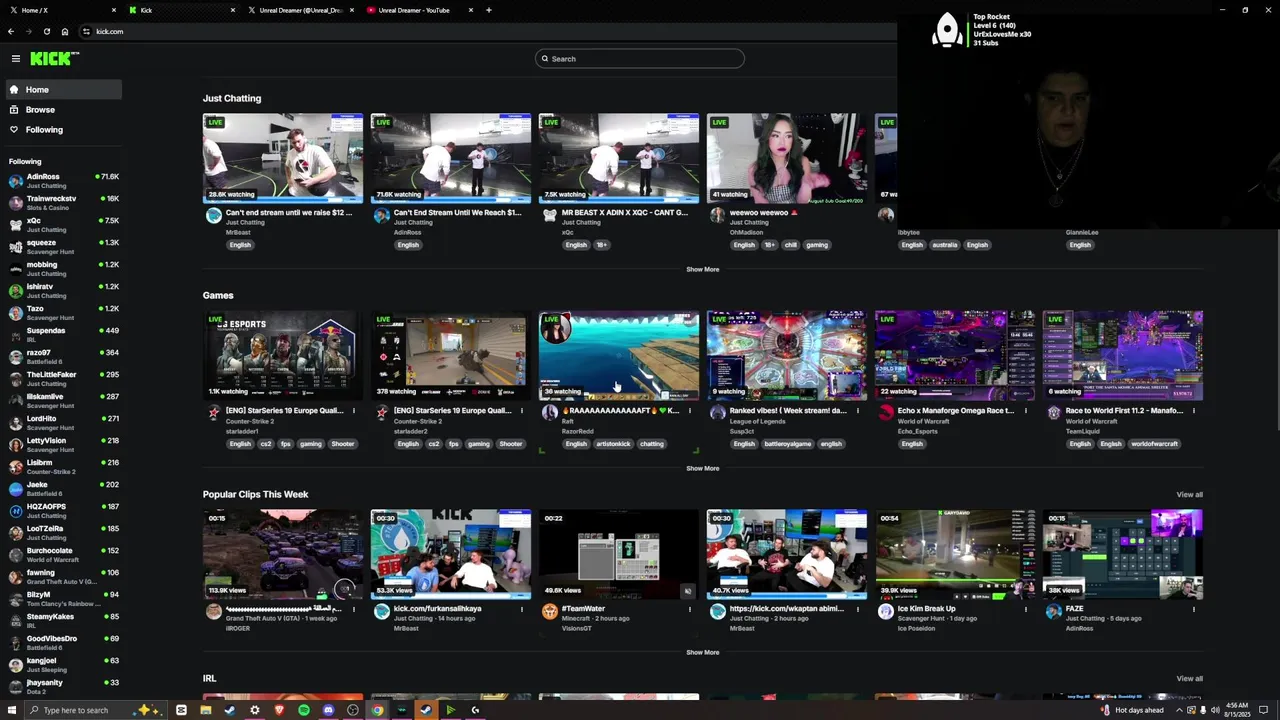This screenshot has width=1280, height=720.
Task: Open Burchocolate channel in sidebar
Action: tap(63, 555)
